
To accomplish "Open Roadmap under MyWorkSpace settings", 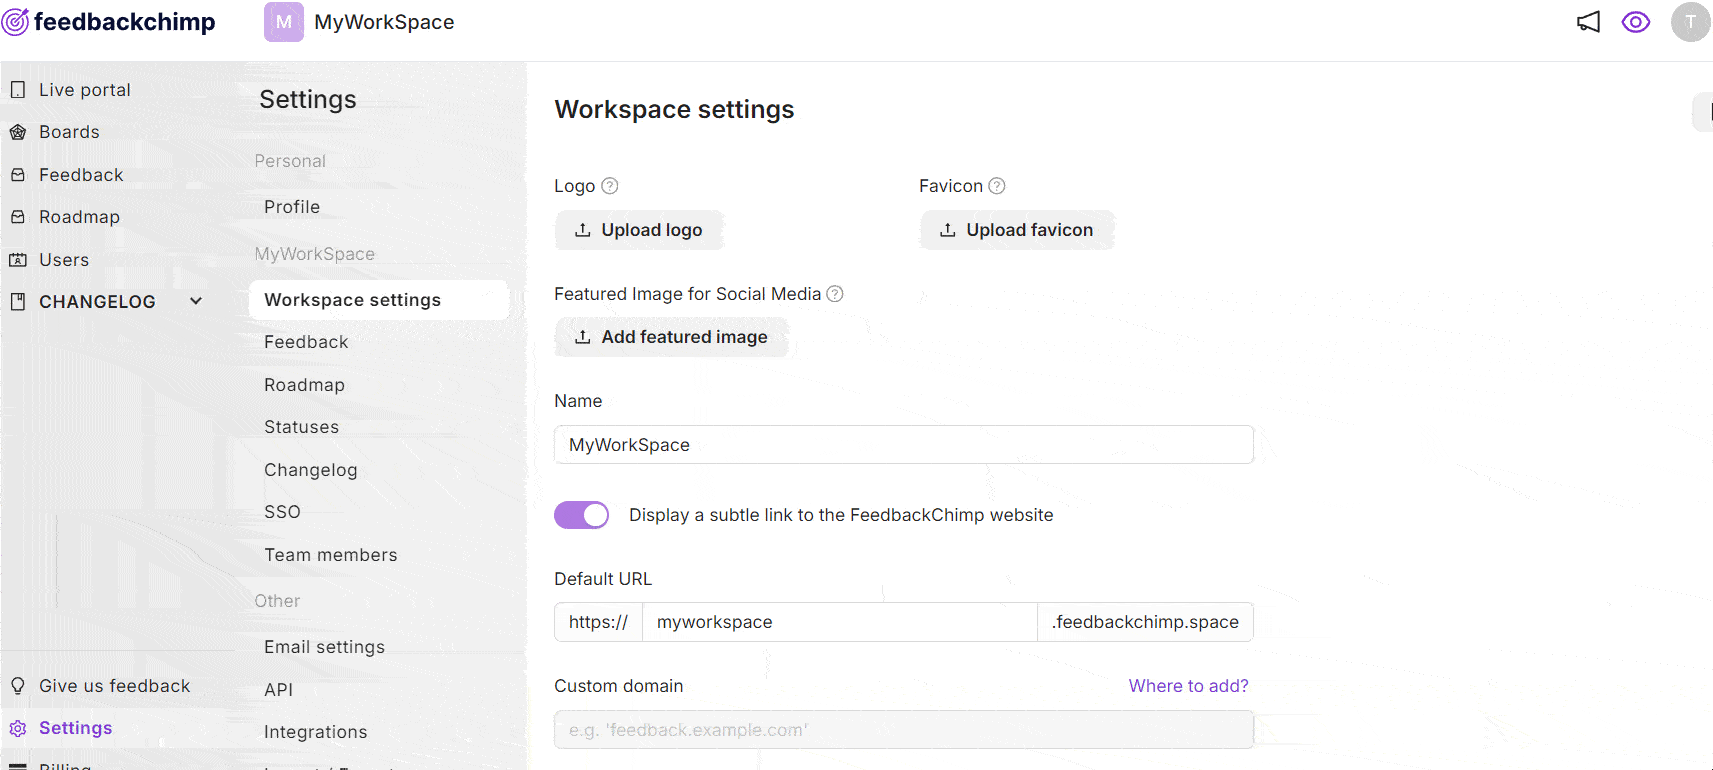I will coord(304,385).
